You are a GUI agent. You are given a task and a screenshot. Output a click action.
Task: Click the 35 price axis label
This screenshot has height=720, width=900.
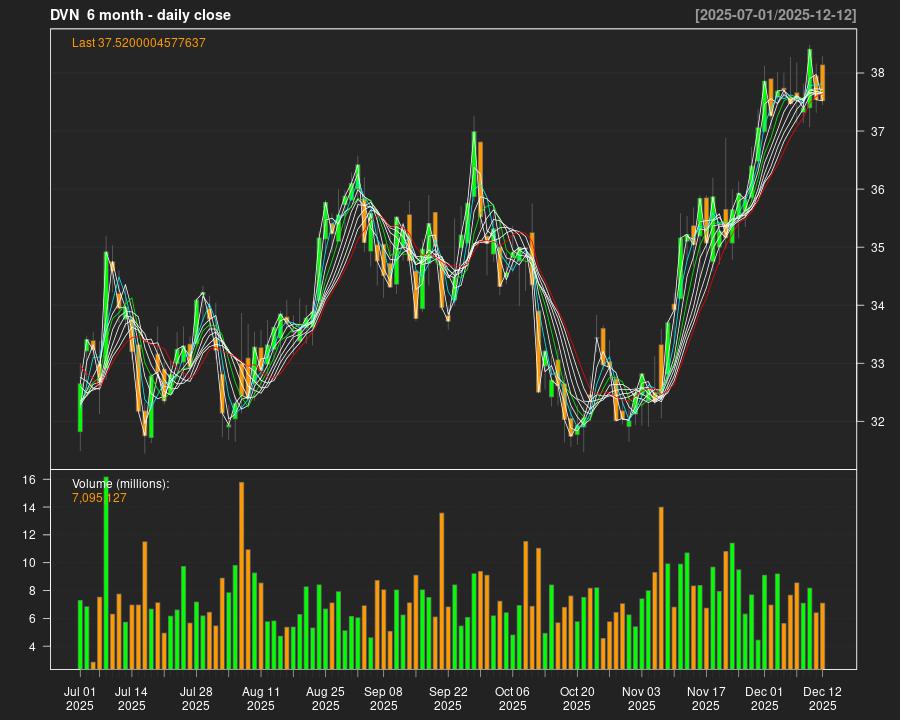point(877,248)
